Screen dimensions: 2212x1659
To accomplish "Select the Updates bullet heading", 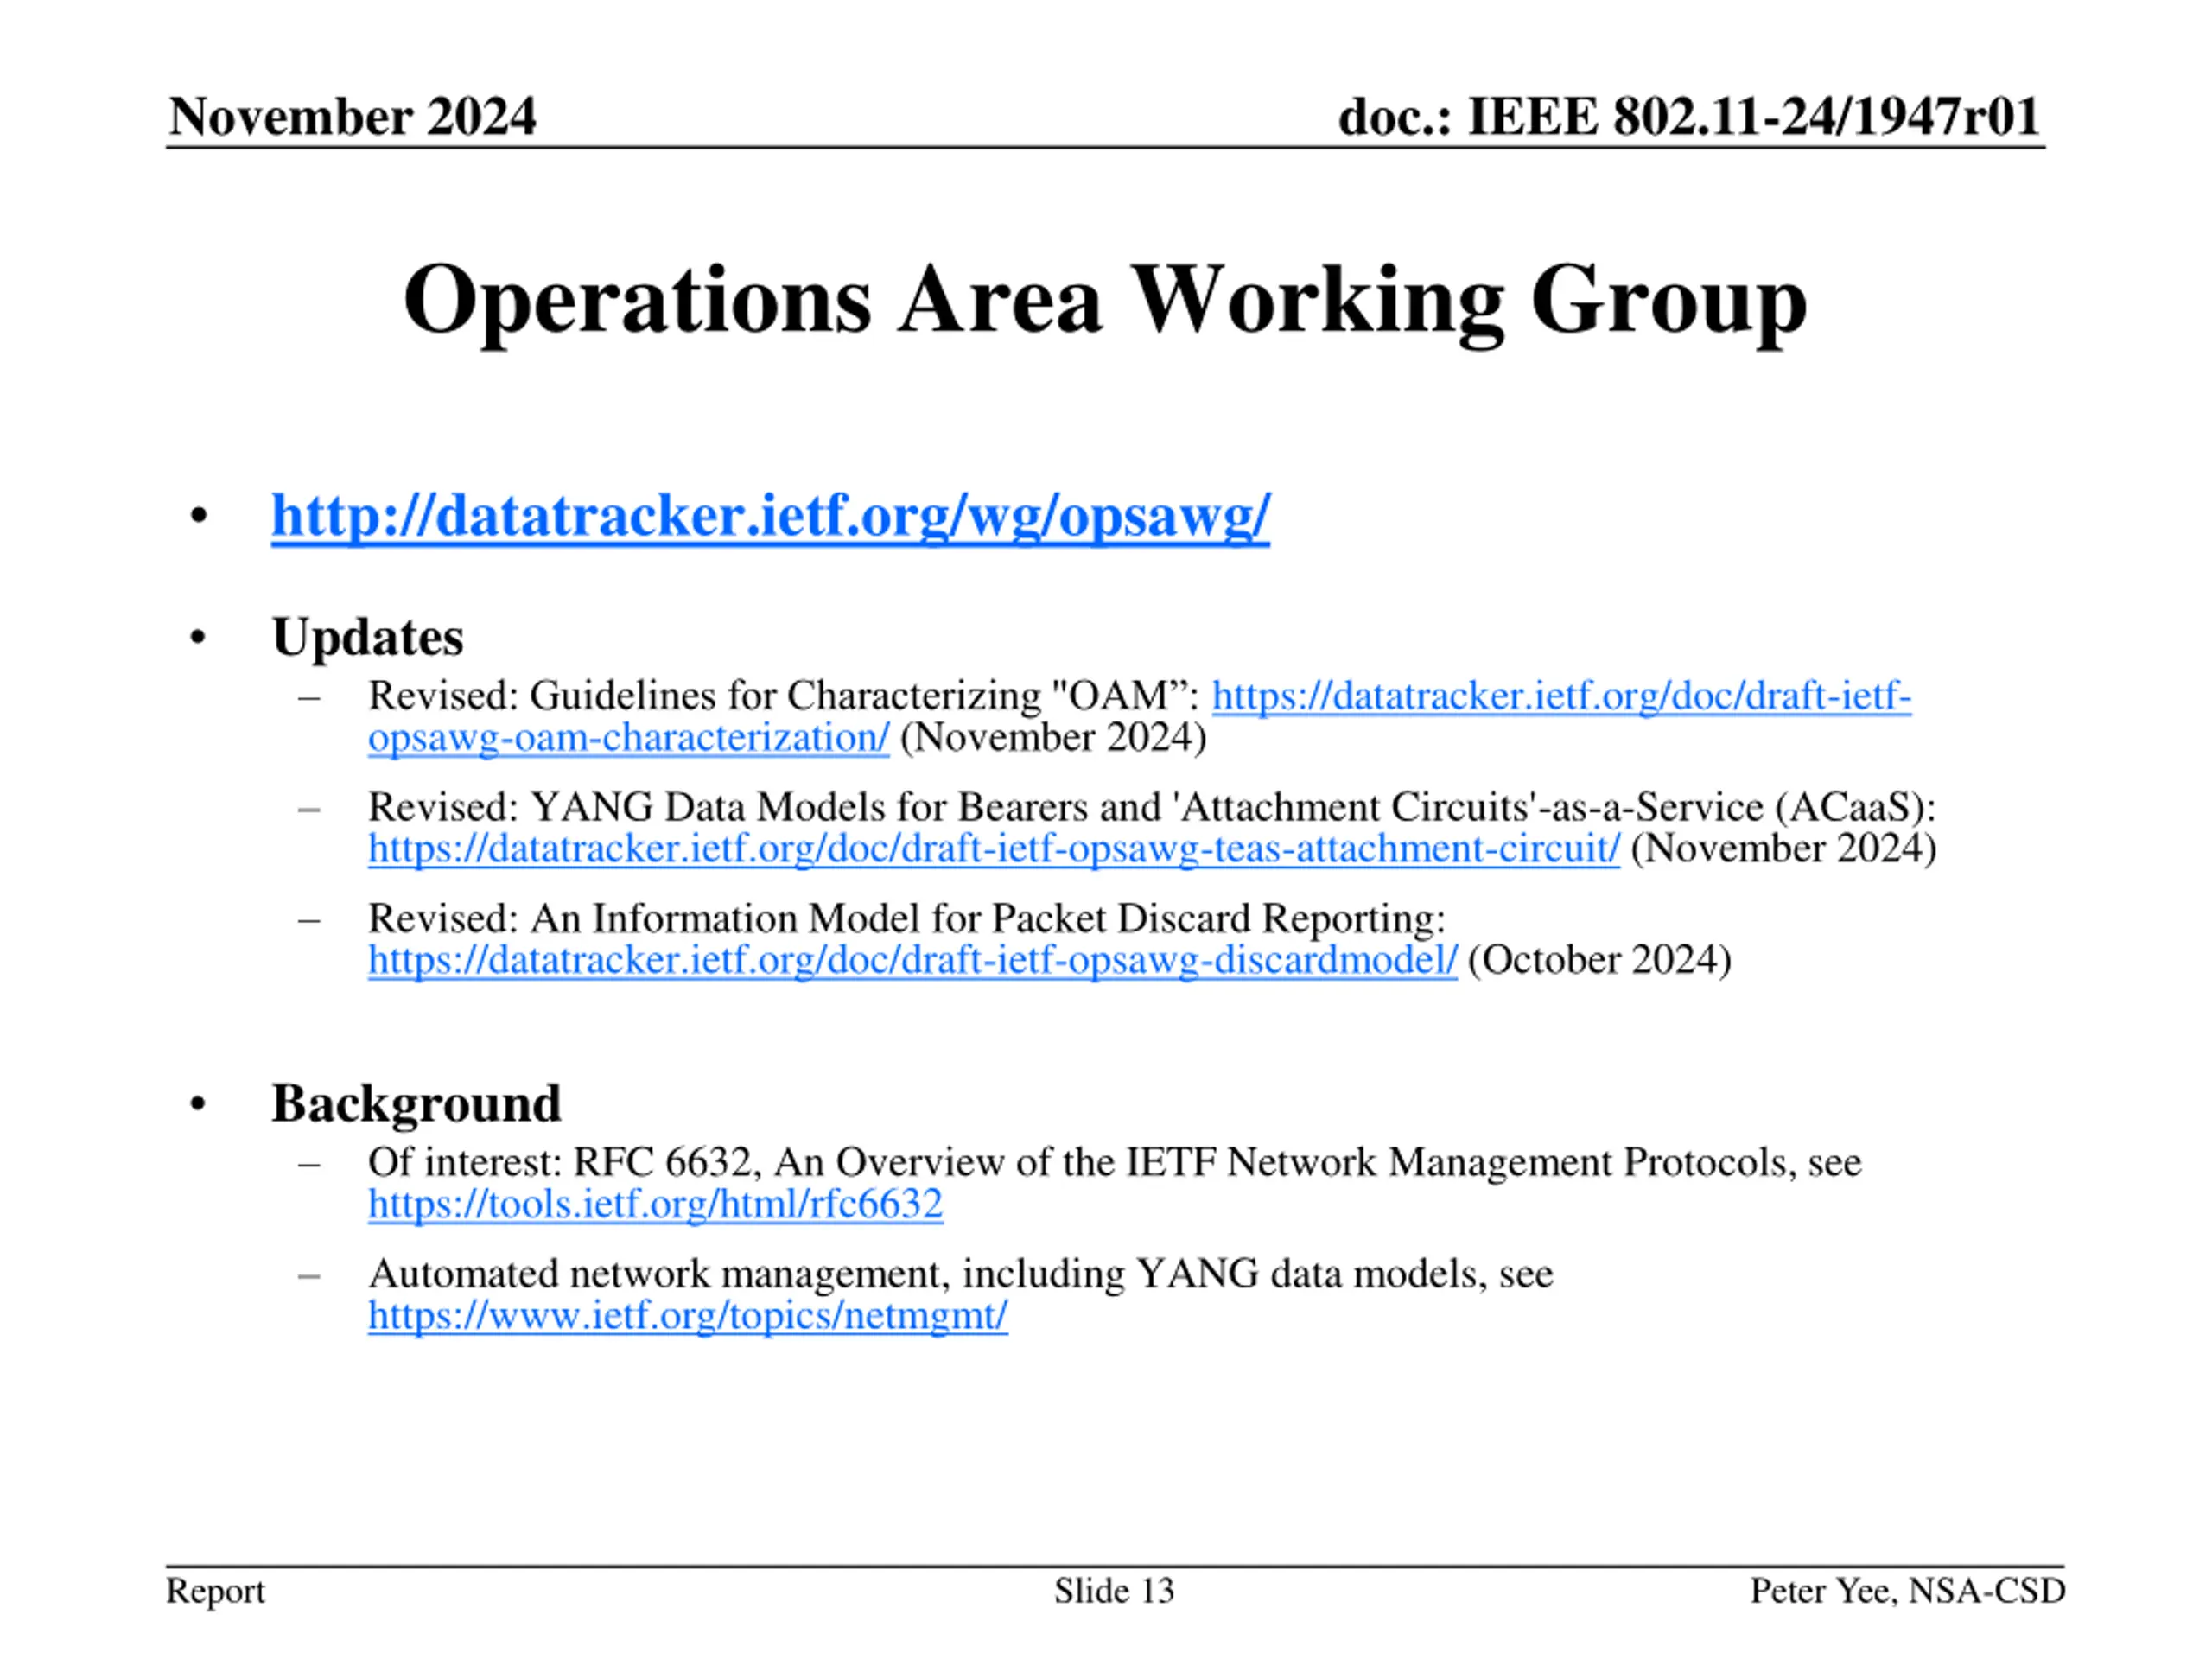I will click(x=367, y=637).
